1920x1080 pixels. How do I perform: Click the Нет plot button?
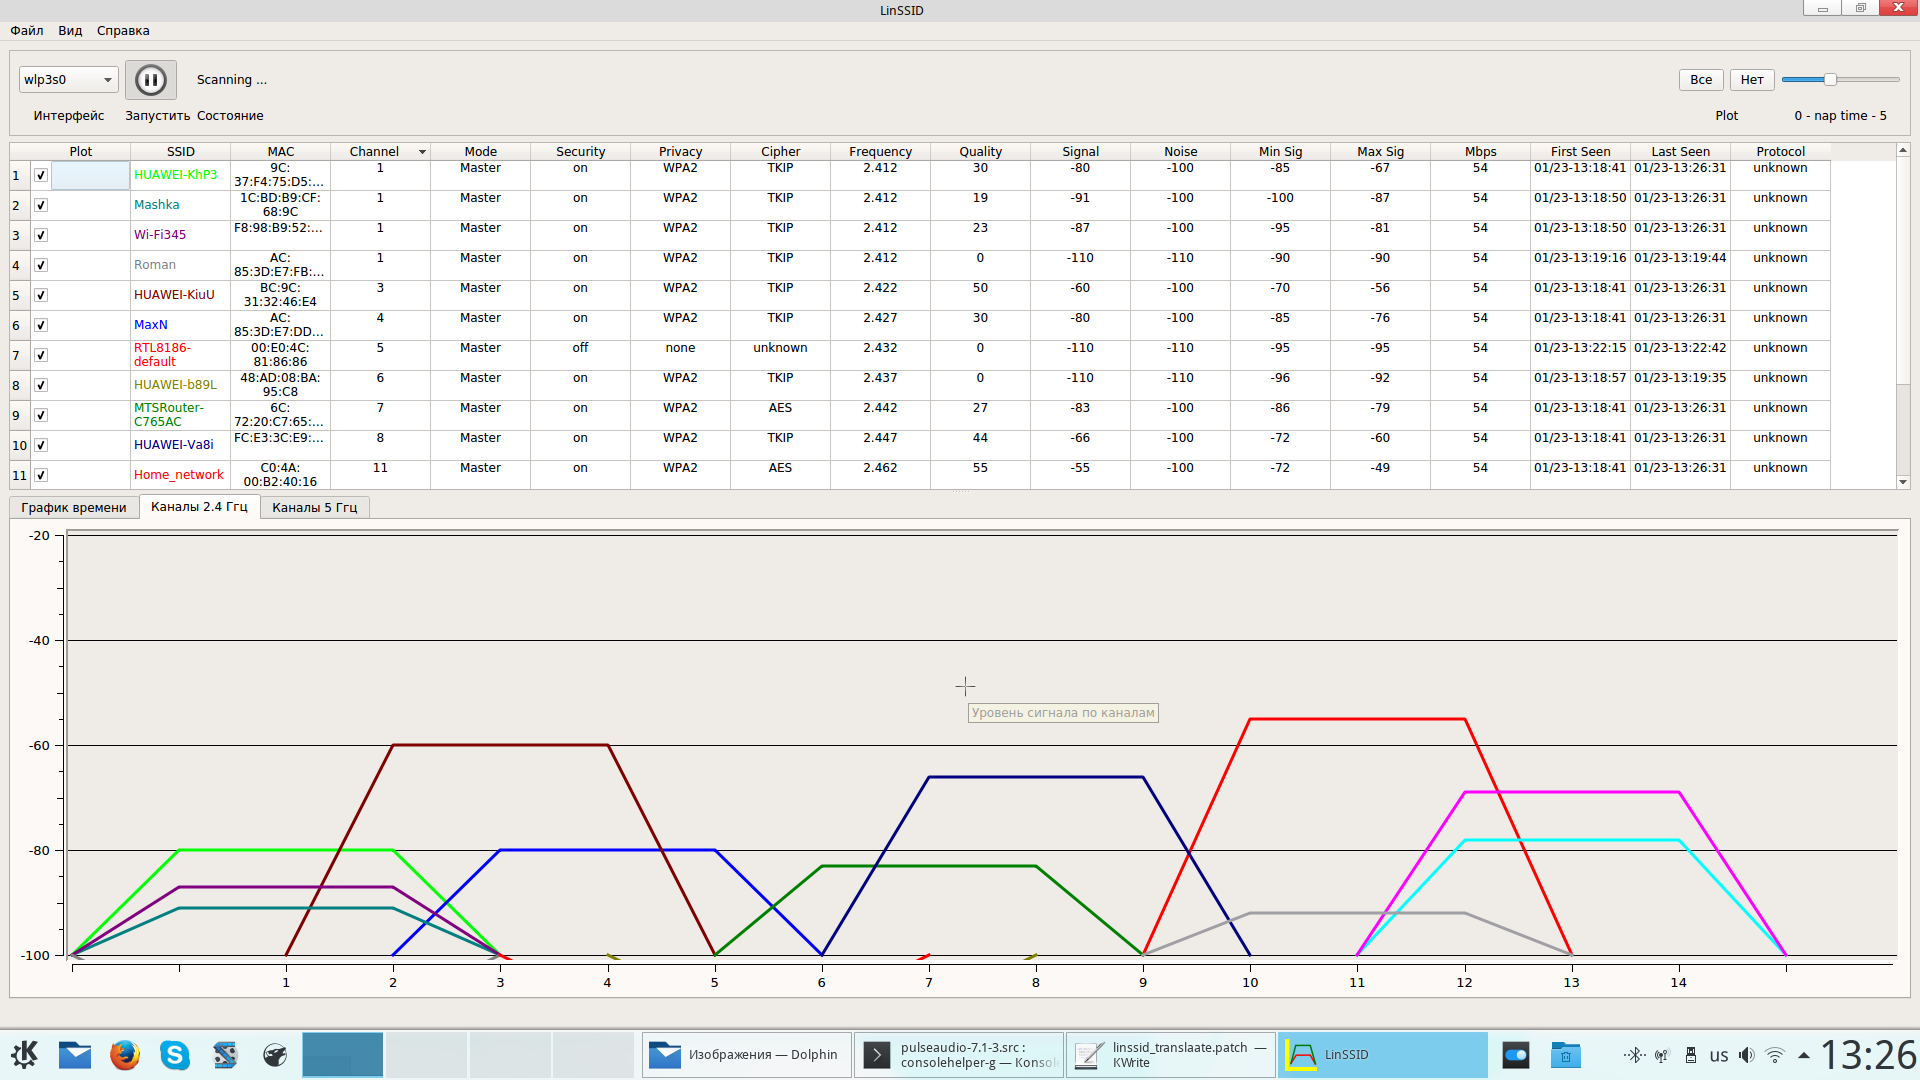tap(1752, 80)
